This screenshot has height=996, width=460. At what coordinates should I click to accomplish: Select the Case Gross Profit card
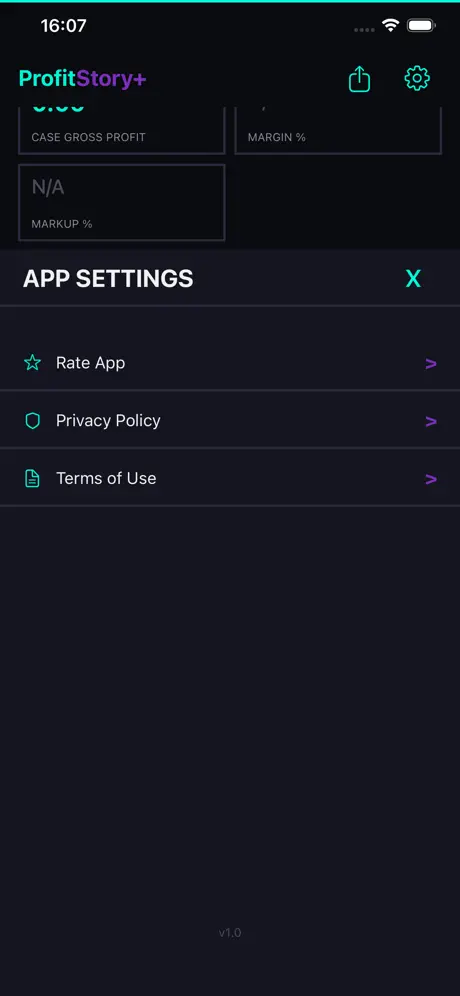click(122, 130)
